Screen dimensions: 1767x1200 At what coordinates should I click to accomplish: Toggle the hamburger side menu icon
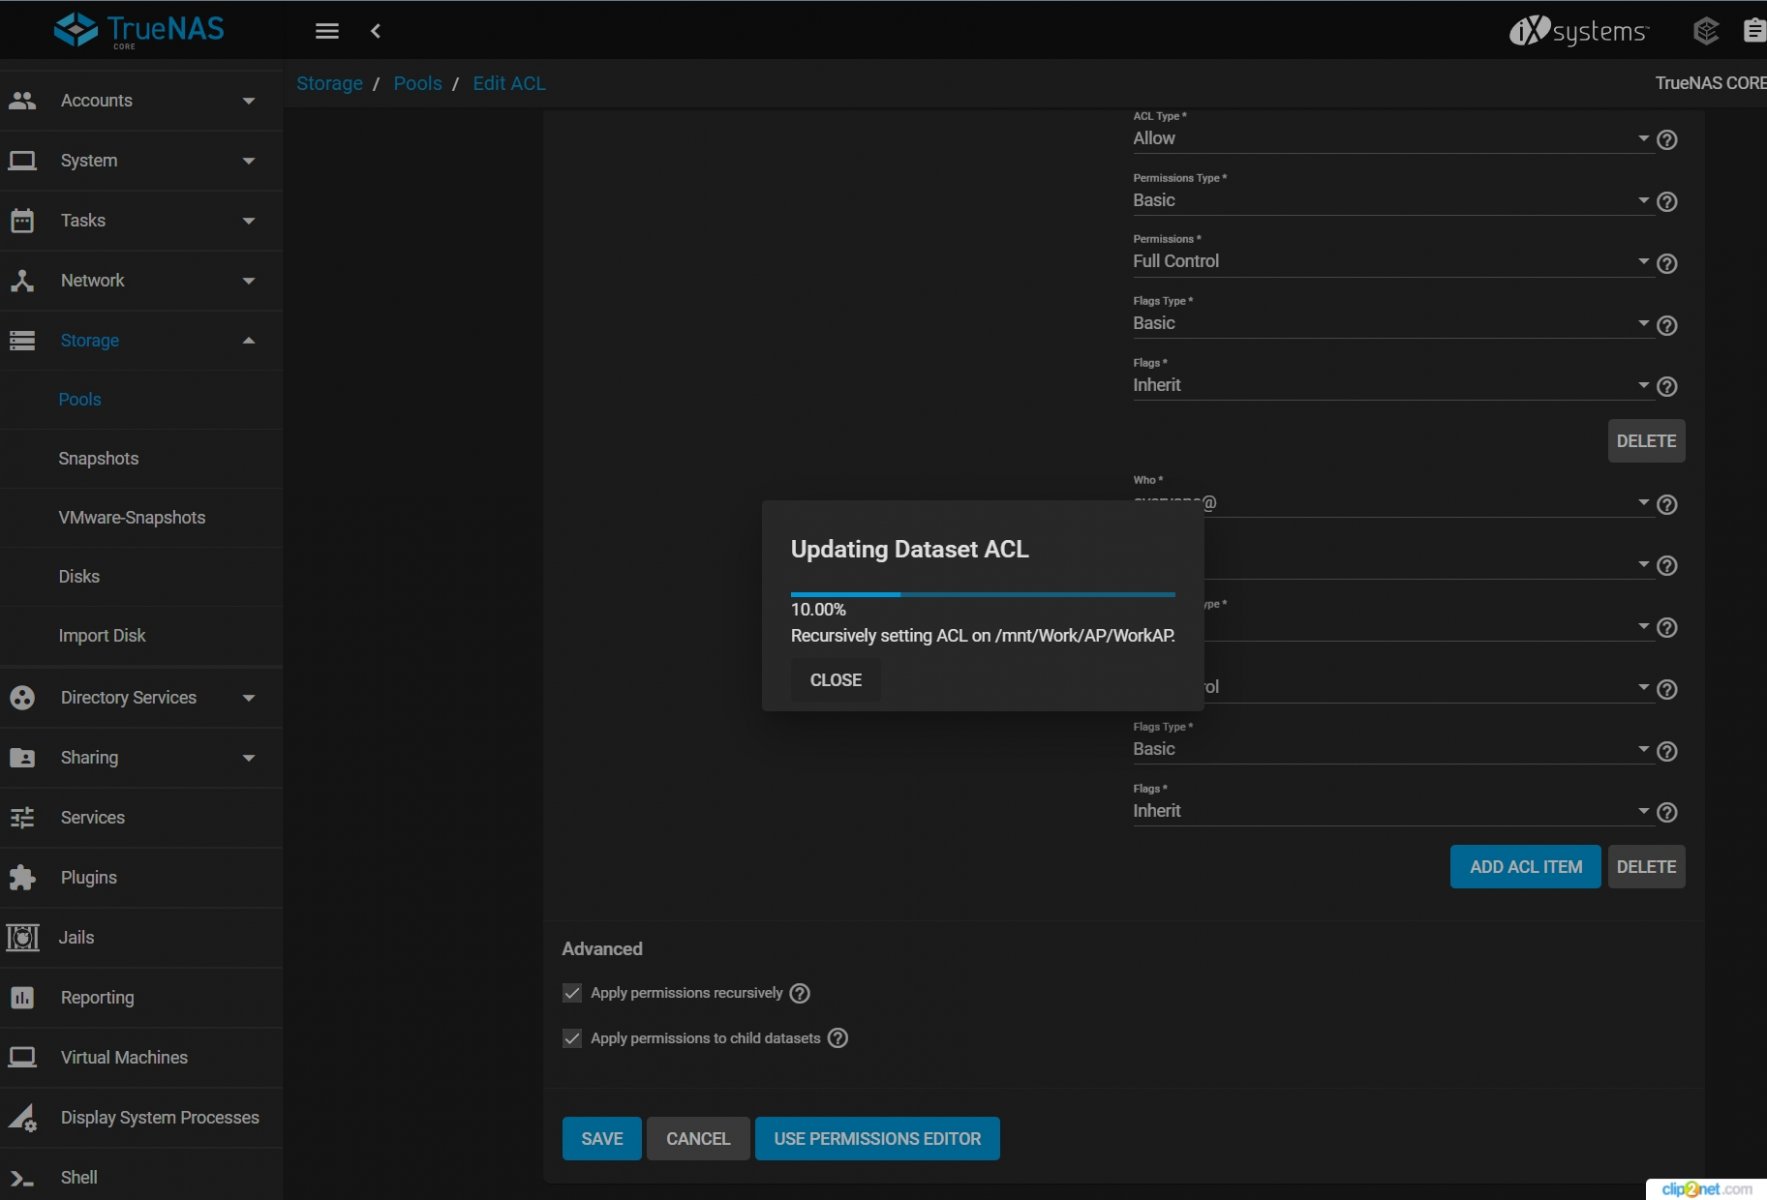(x=327, y=31)
